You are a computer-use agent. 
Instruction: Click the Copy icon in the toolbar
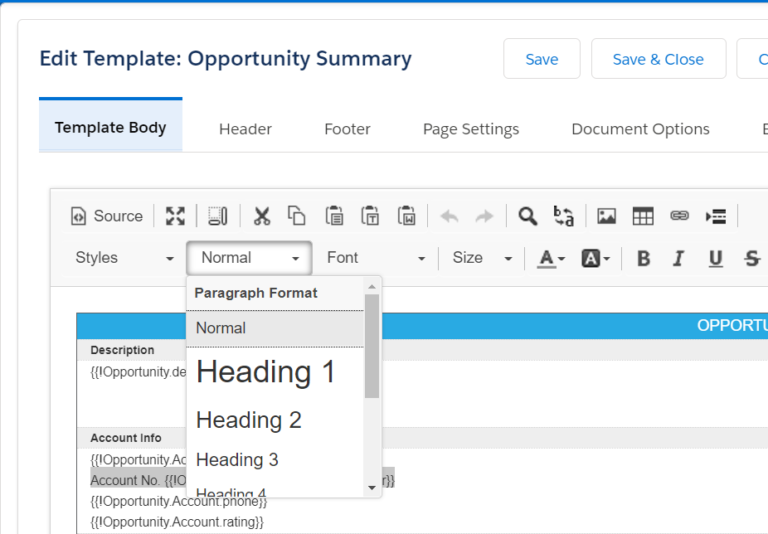pos(296,216)
